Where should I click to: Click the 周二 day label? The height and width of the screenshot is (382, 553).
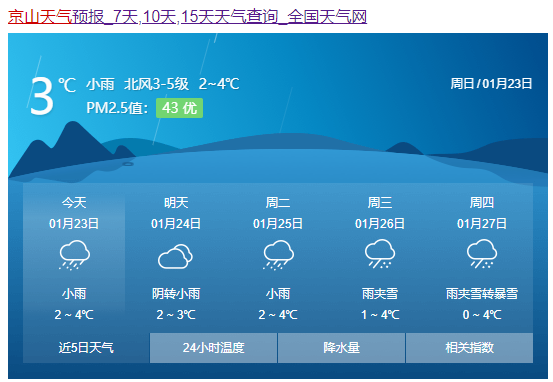(x=278, y=203)
